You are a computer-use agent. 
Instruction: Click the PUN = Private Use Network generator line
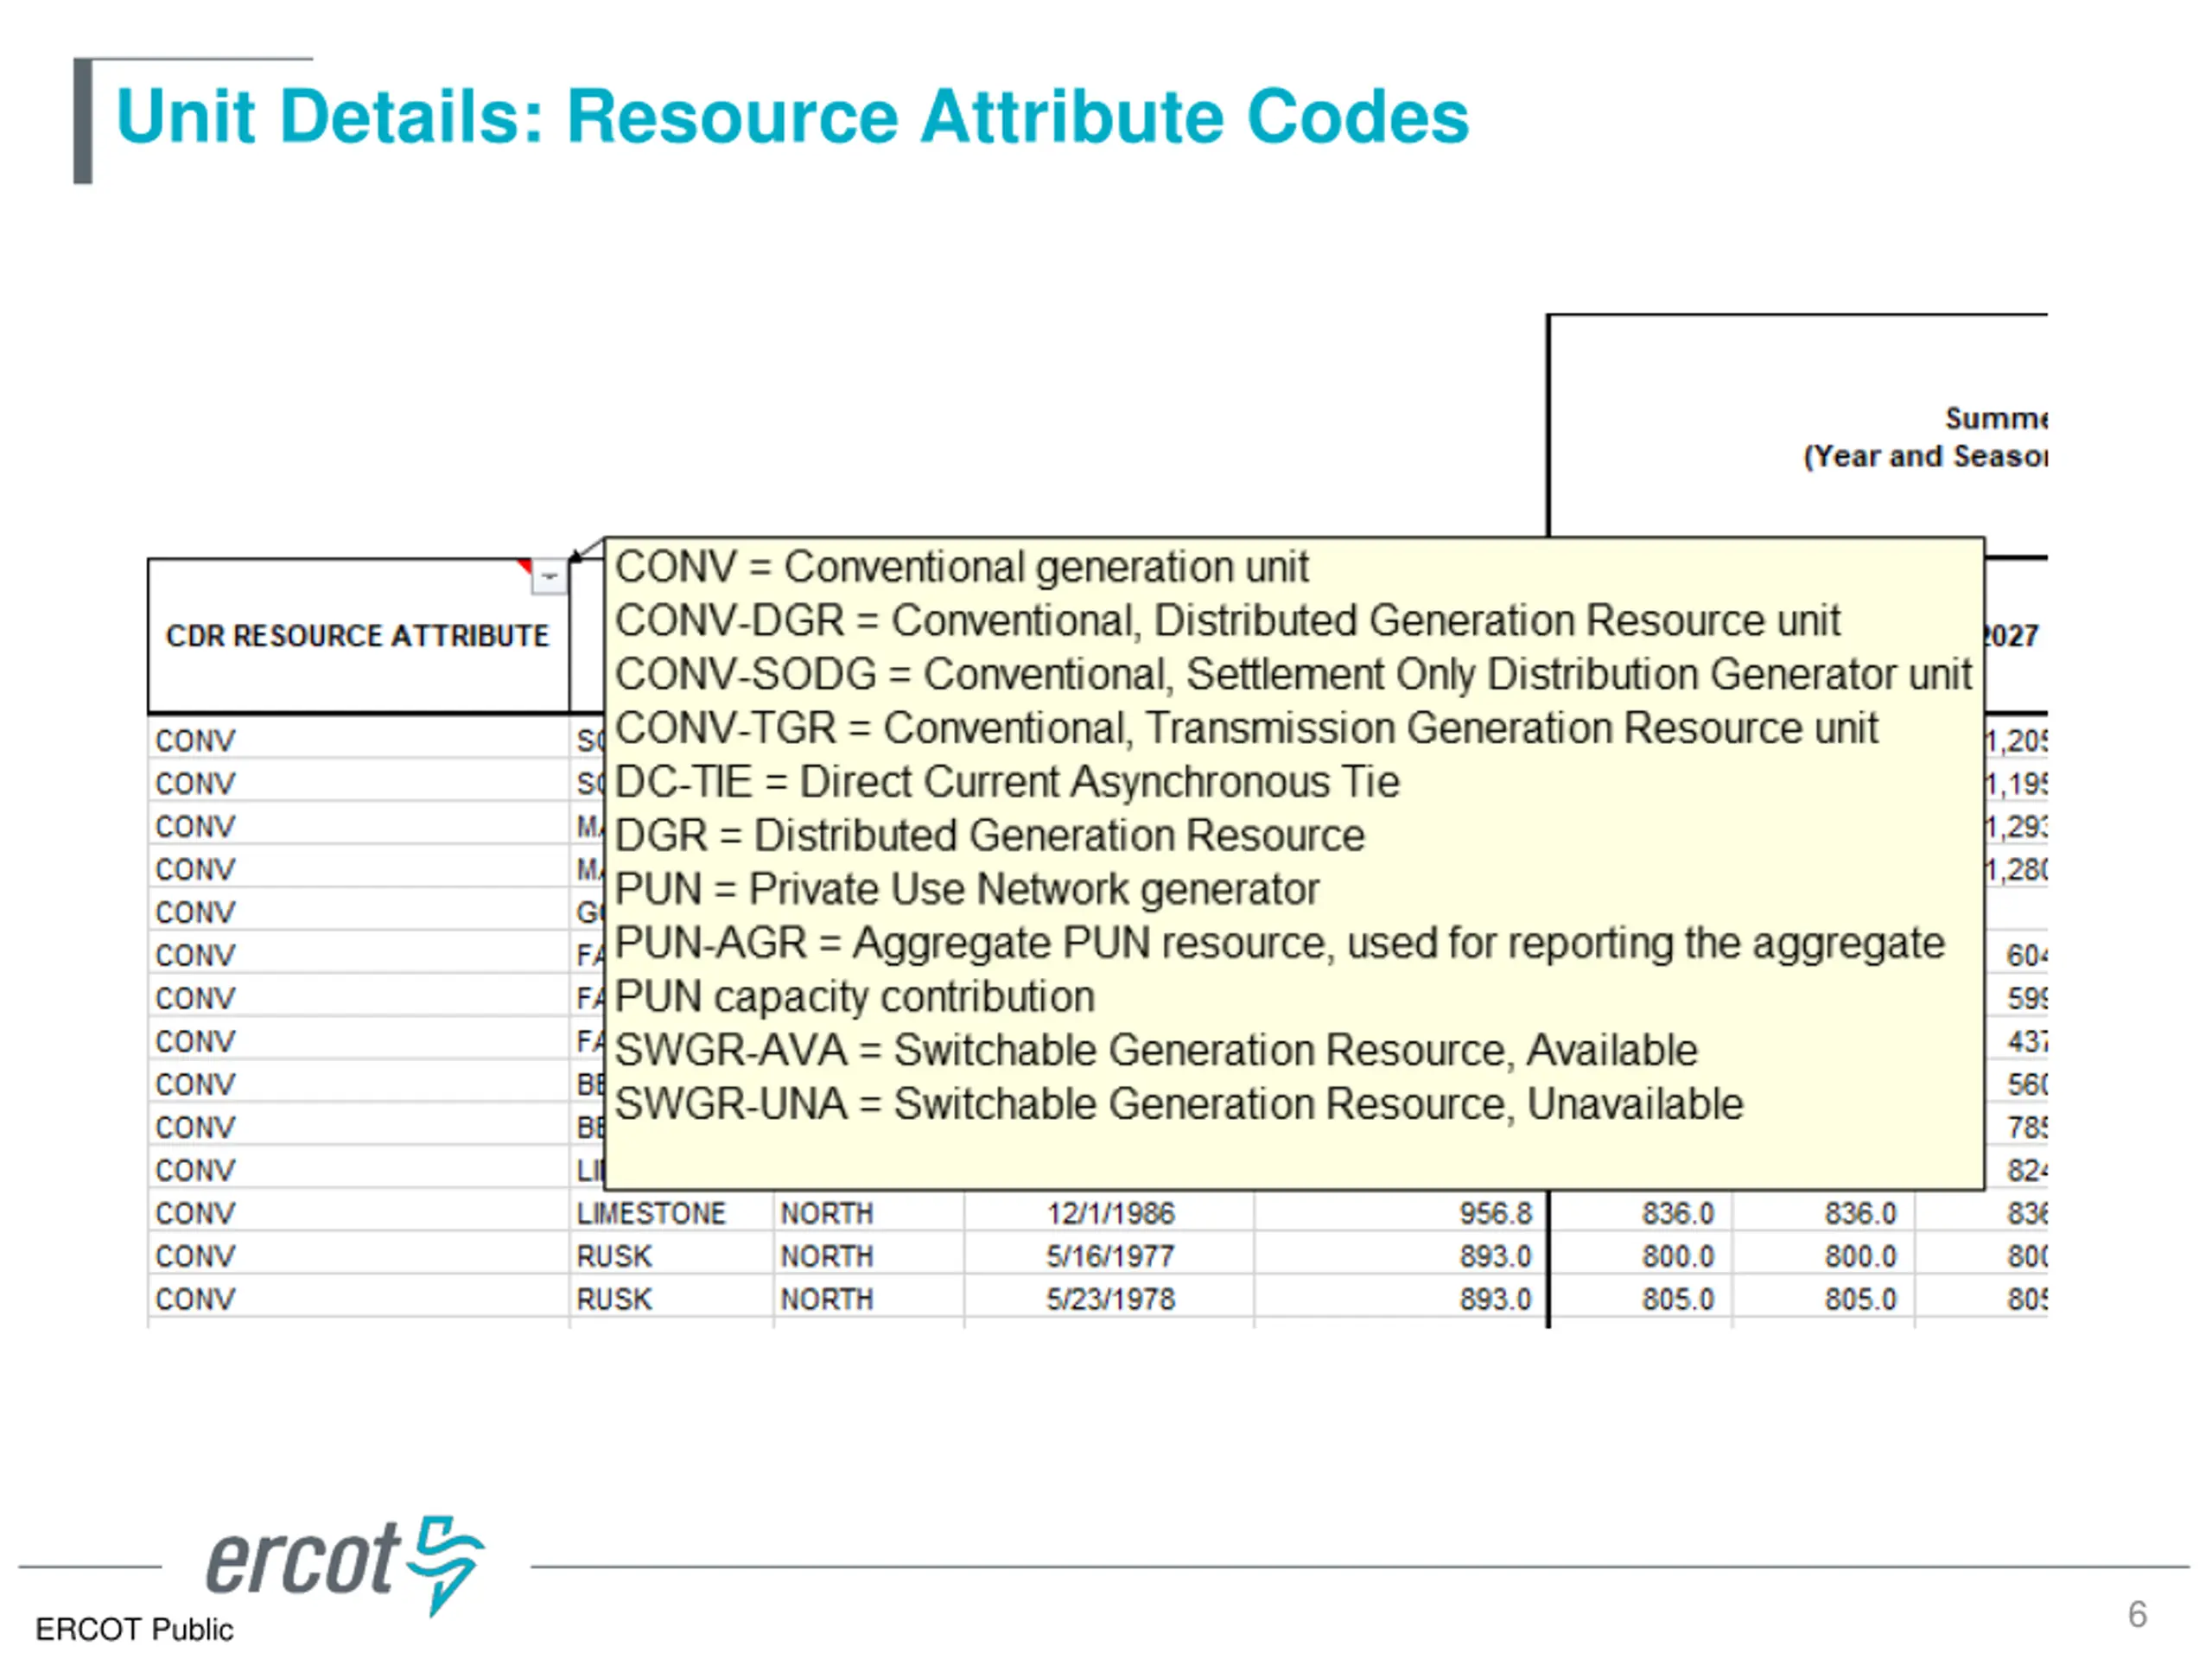pyautogui.click(x=966, y=890)
